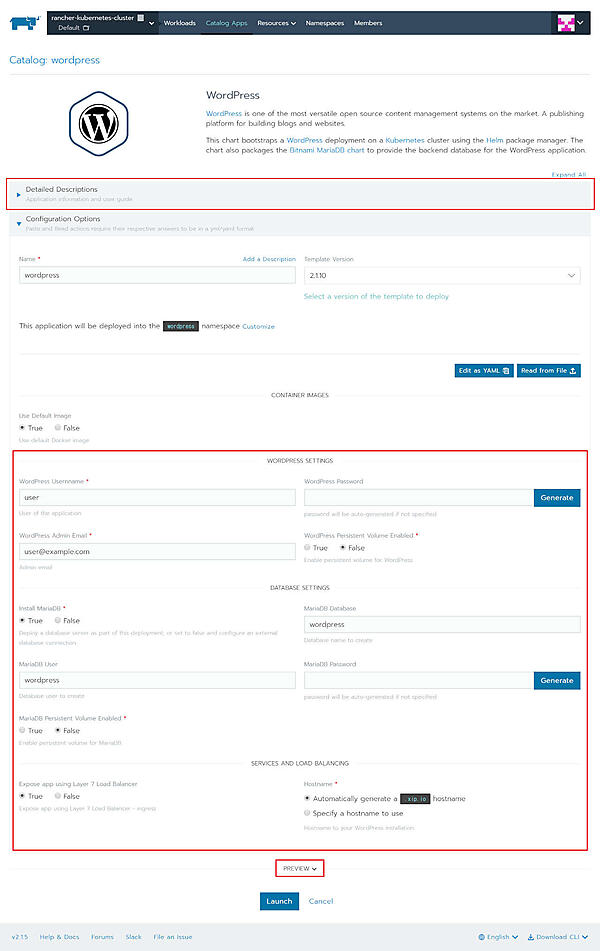Viewport: 600px width, 951px height.
Task: Open the Template Version 2.1.10 dropdown
Action: pyautogui.click(x=442, y=275)
